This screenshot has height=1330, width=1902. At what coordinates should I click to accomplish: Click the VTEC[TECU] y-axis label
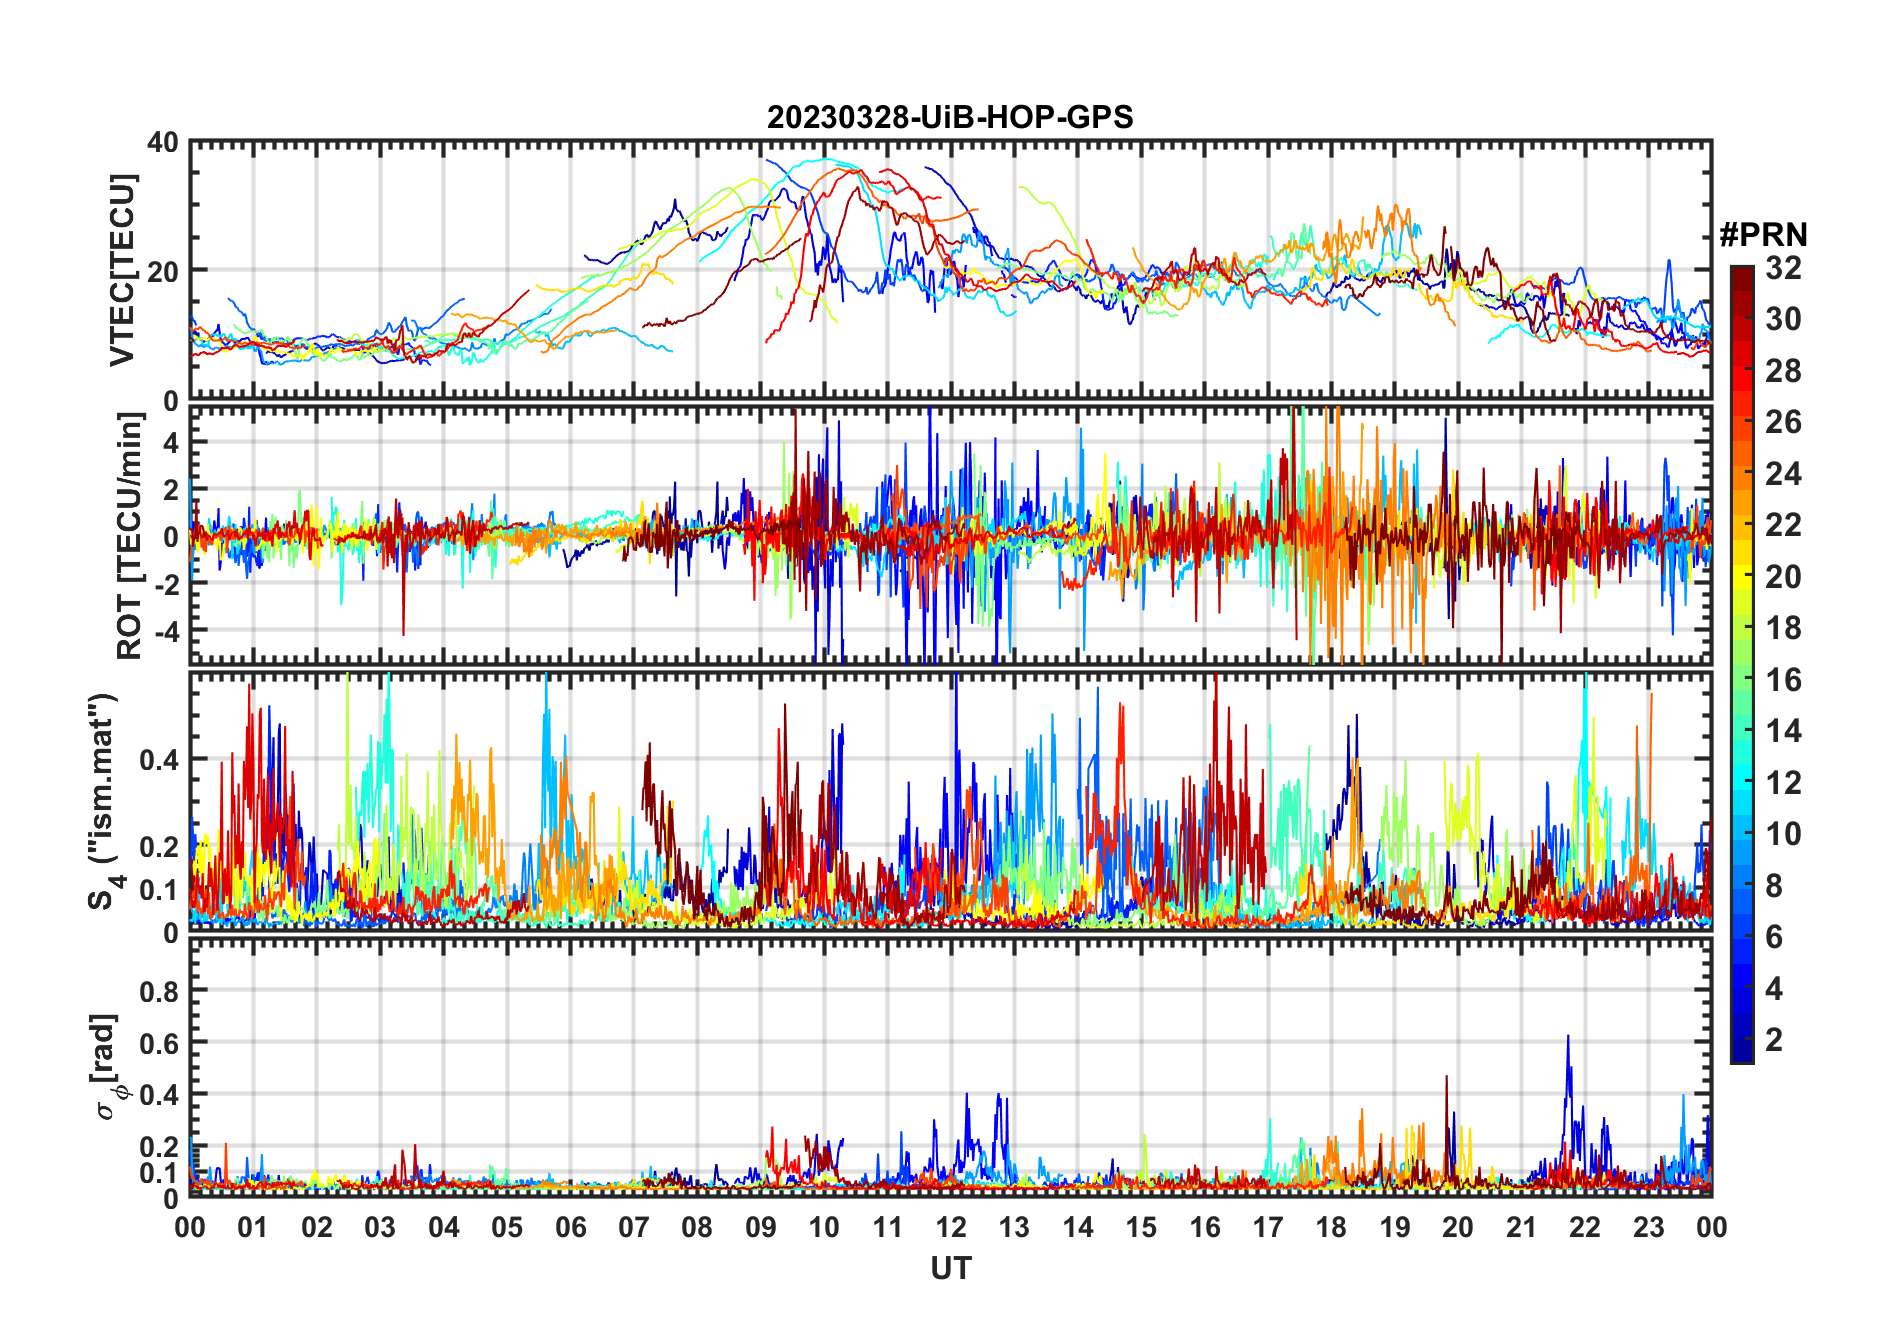coord(122,270)
